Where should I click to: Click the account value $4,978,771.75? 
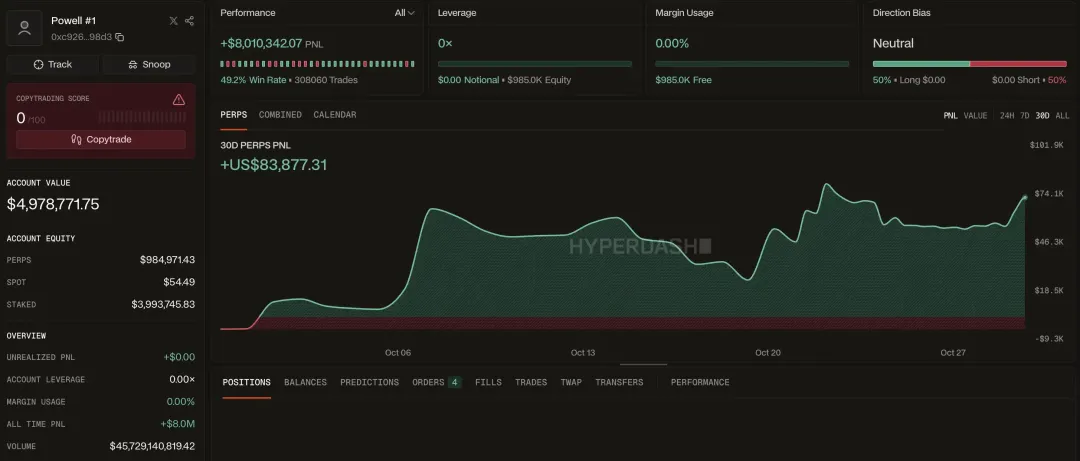(53, 204)
